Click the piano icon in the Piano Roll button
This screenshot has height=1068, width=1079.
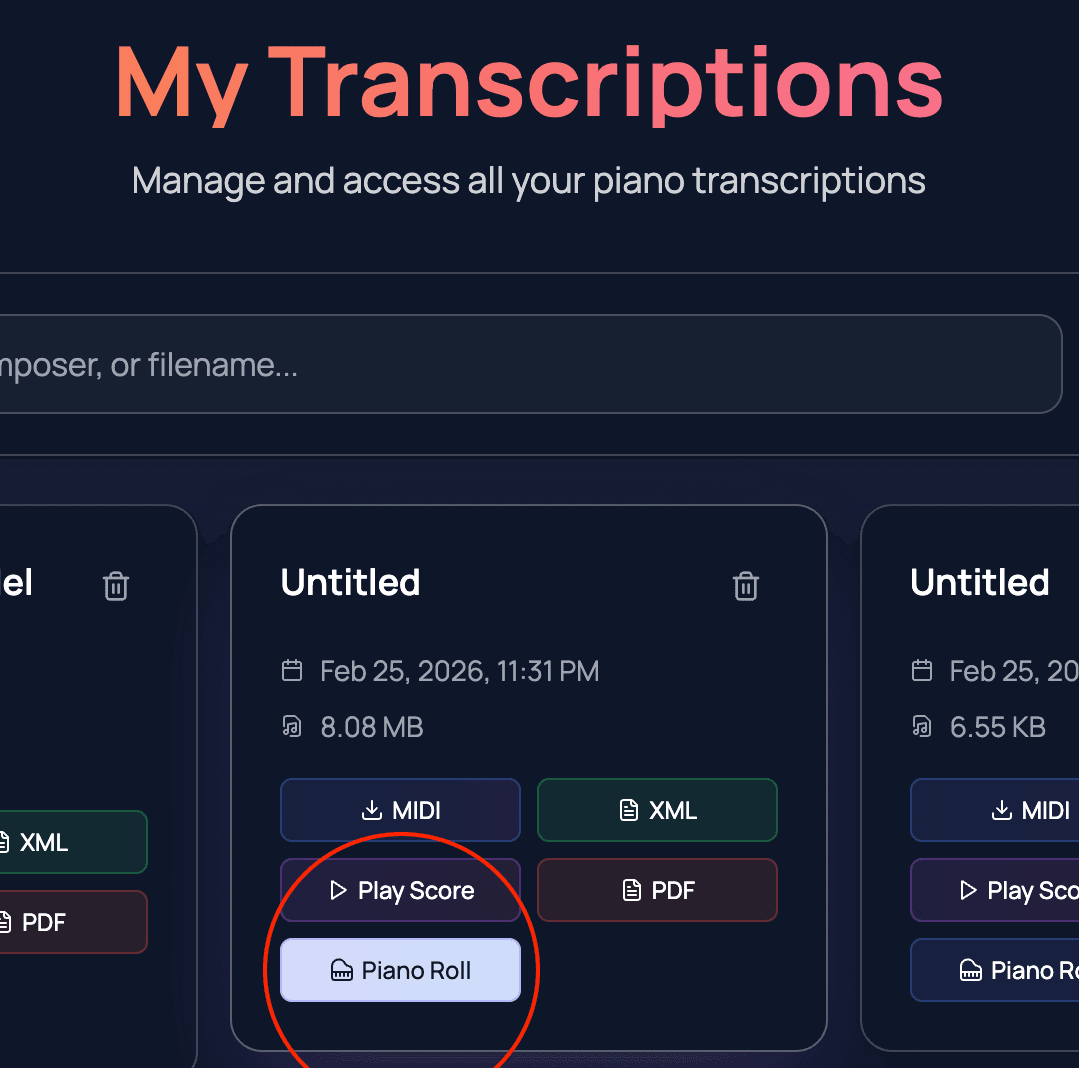click(x=344, y=970)
